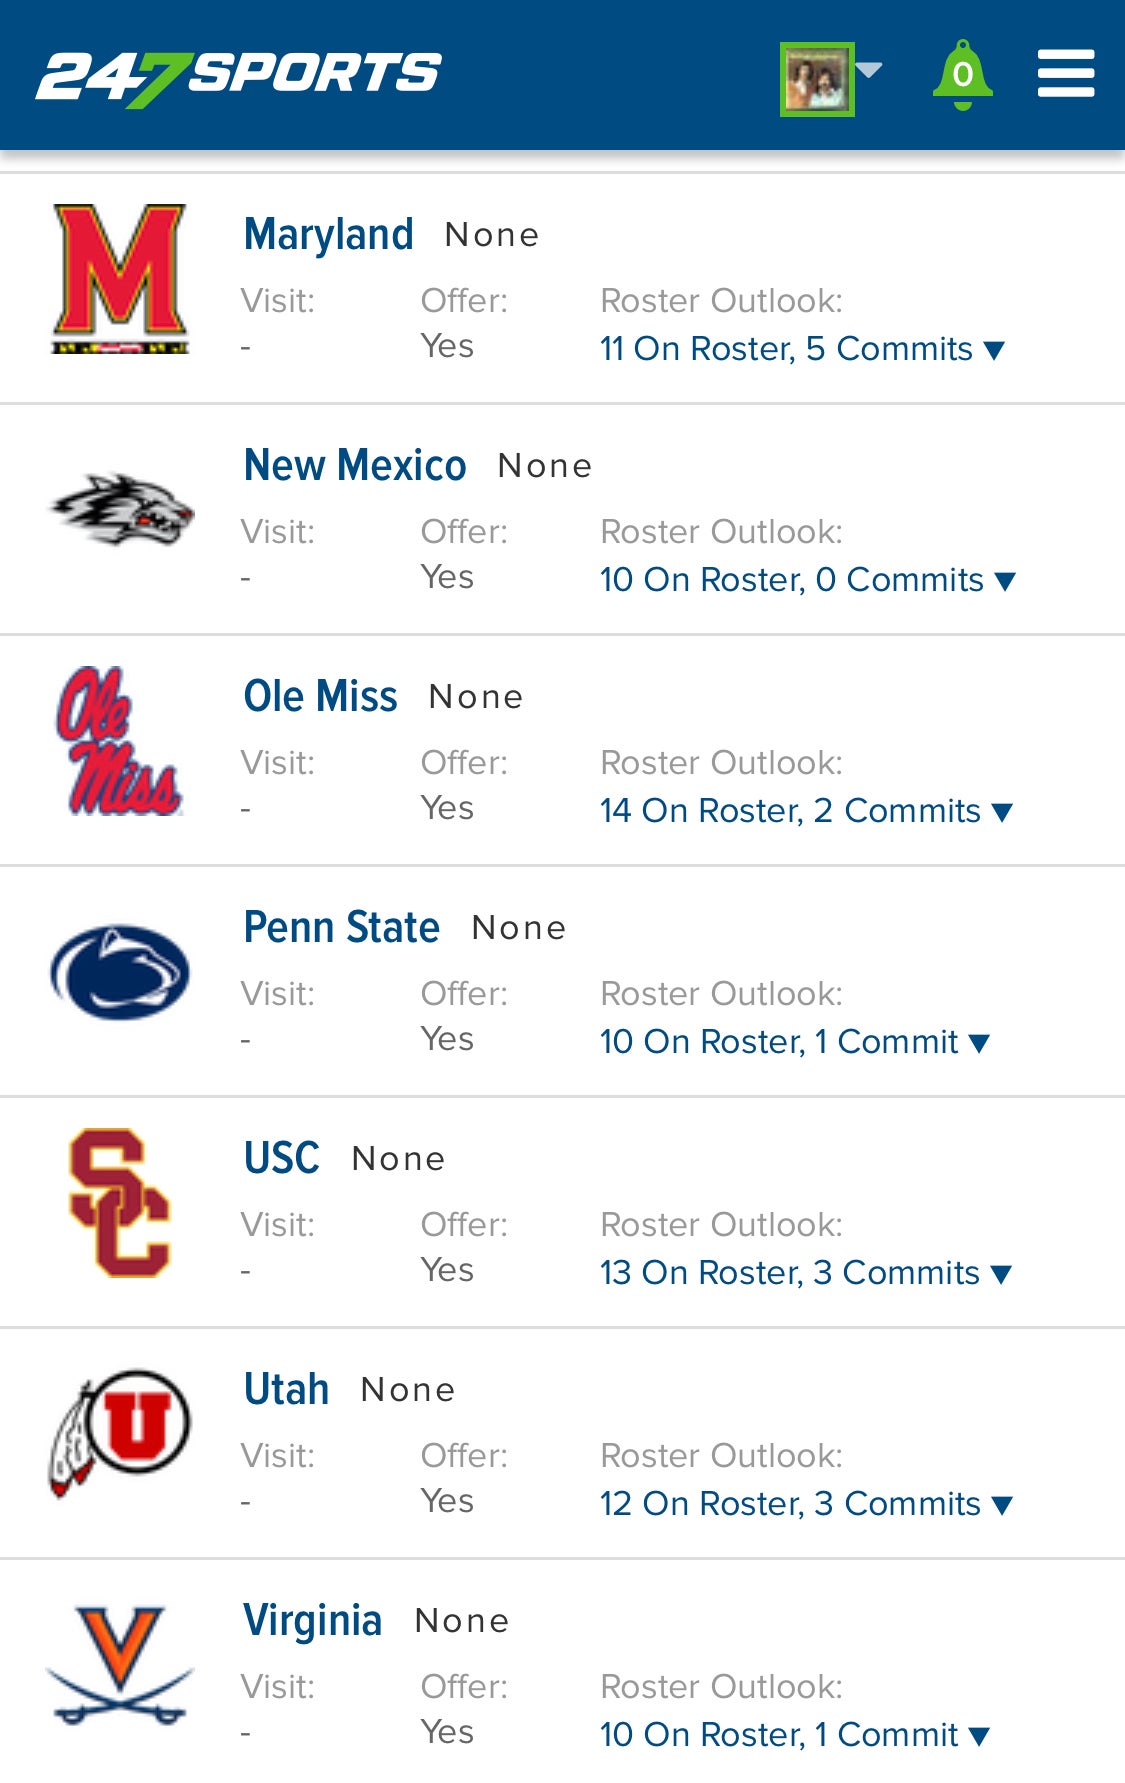Screen dimensions: 1125x1783
Task: Click the New Mexico Lobos logo
Action: click(122, 509)
